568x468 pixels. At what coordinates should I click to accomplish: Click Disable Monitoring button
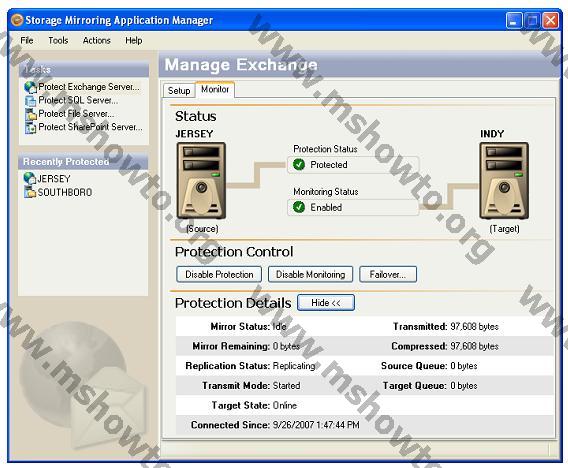[x=310, y=275]
